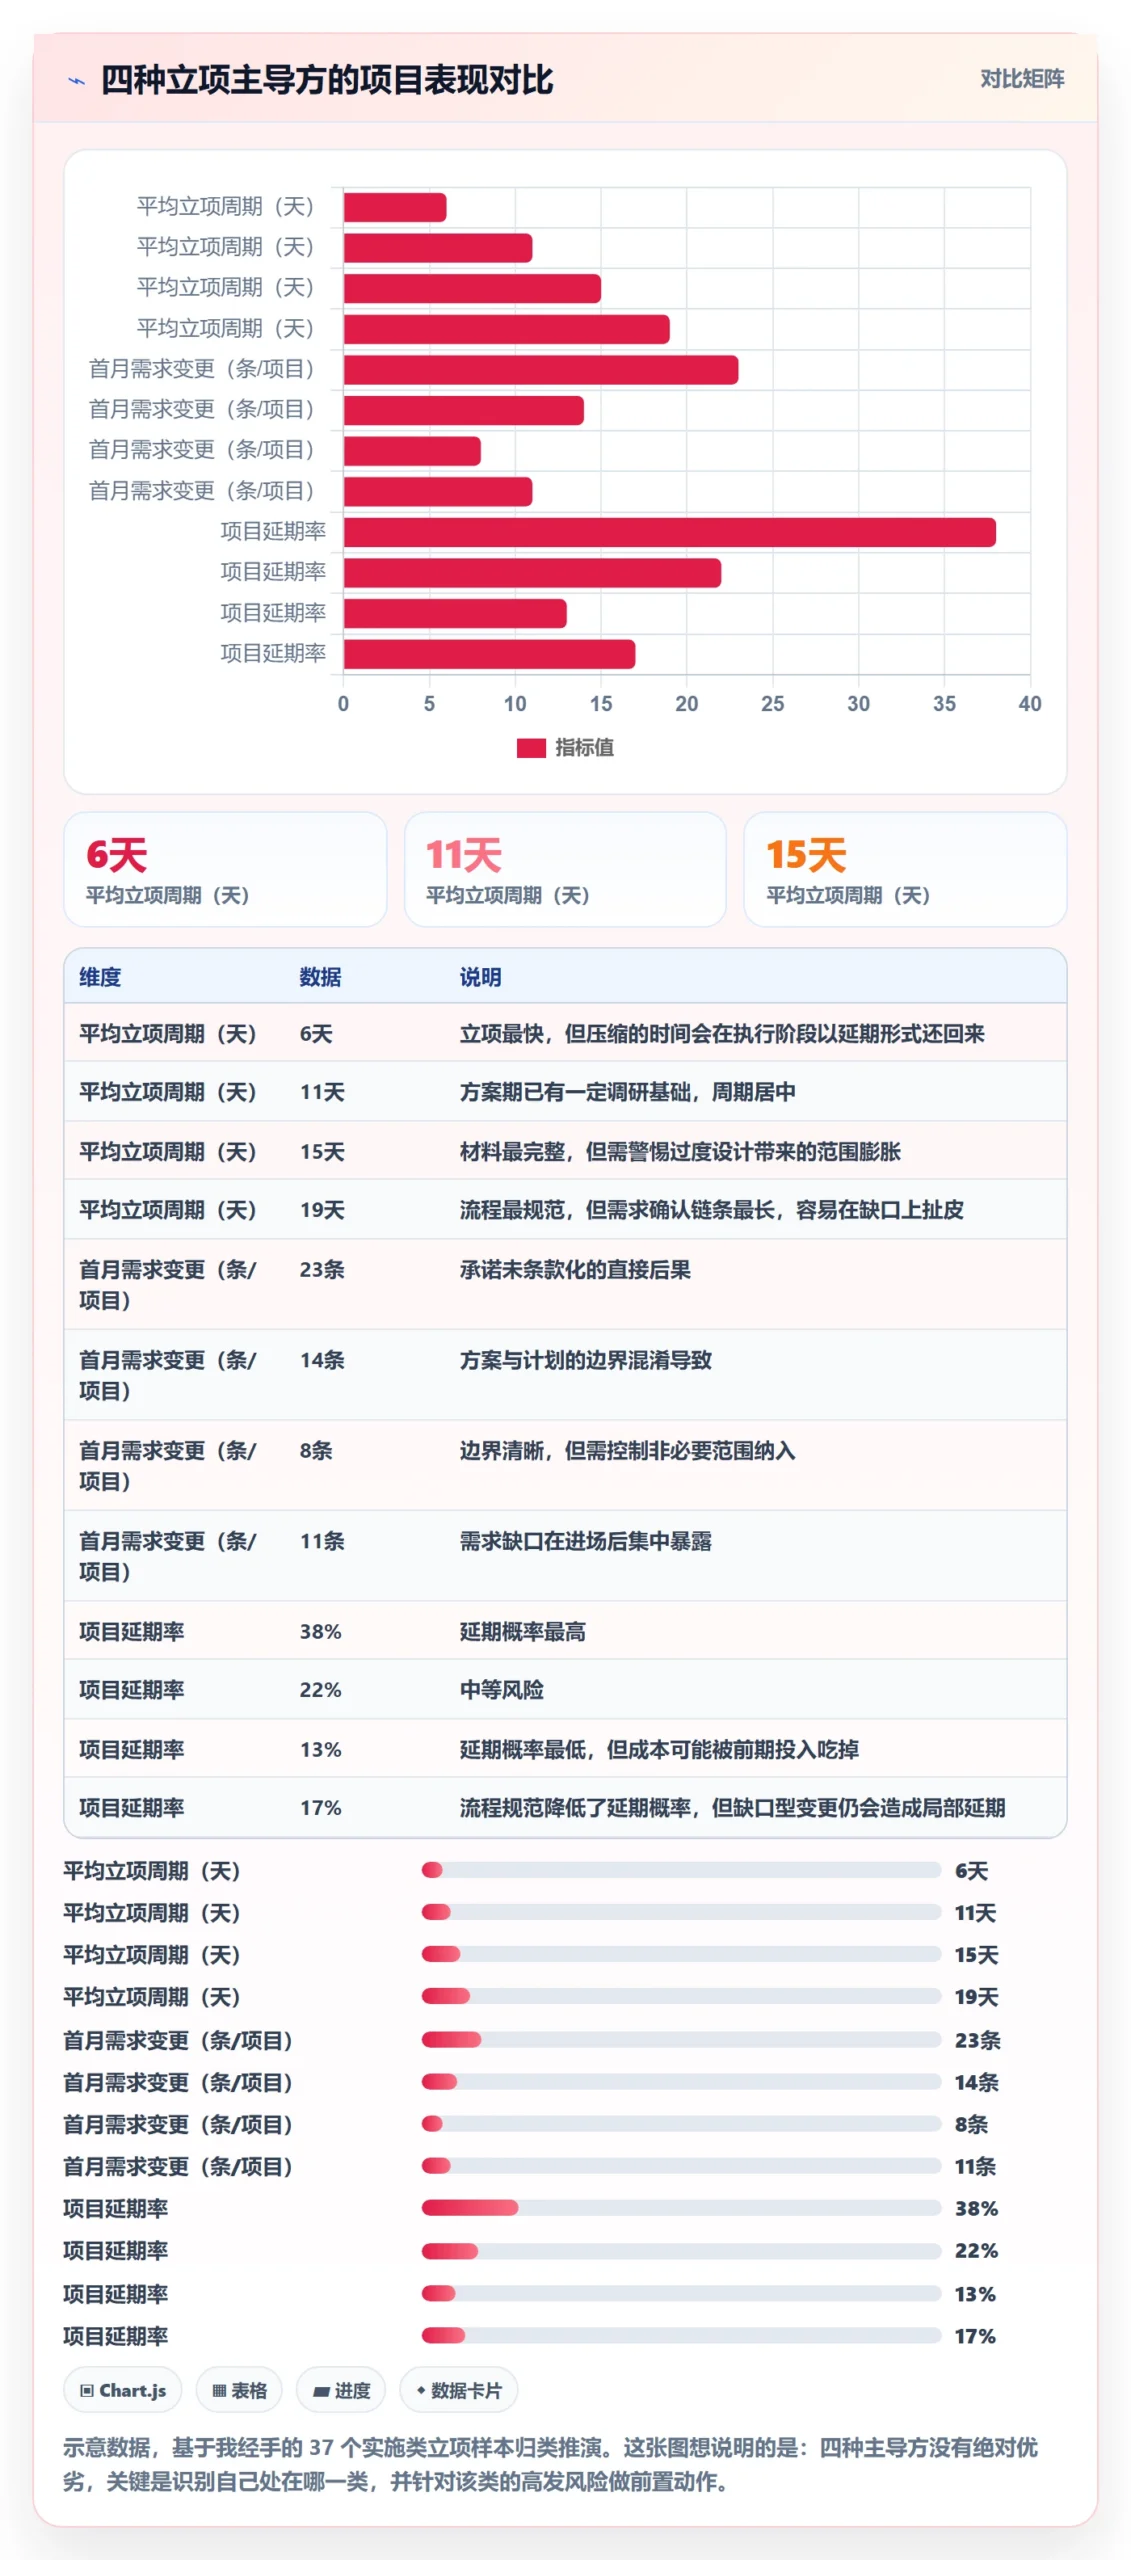1131x2560 pixels.
Task: Select the text 承诺未条款化的直接后果
Action: 575,1269
